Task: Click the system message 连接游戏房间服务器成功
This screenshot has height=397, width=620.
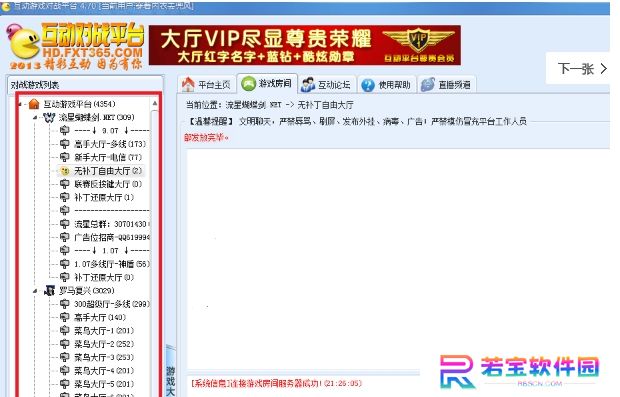Action: (276, 383)
